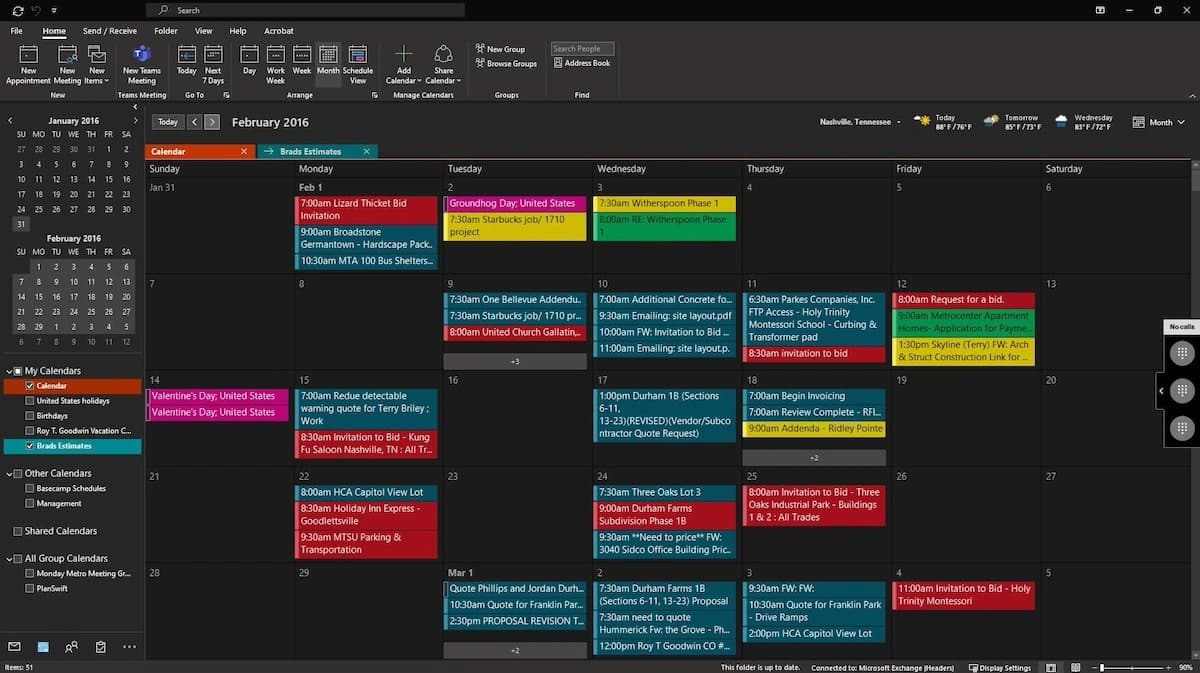Screen dimensions: 1200x673
Task: Open the Send / Receive tab
Action: click(x=109, y=31)
